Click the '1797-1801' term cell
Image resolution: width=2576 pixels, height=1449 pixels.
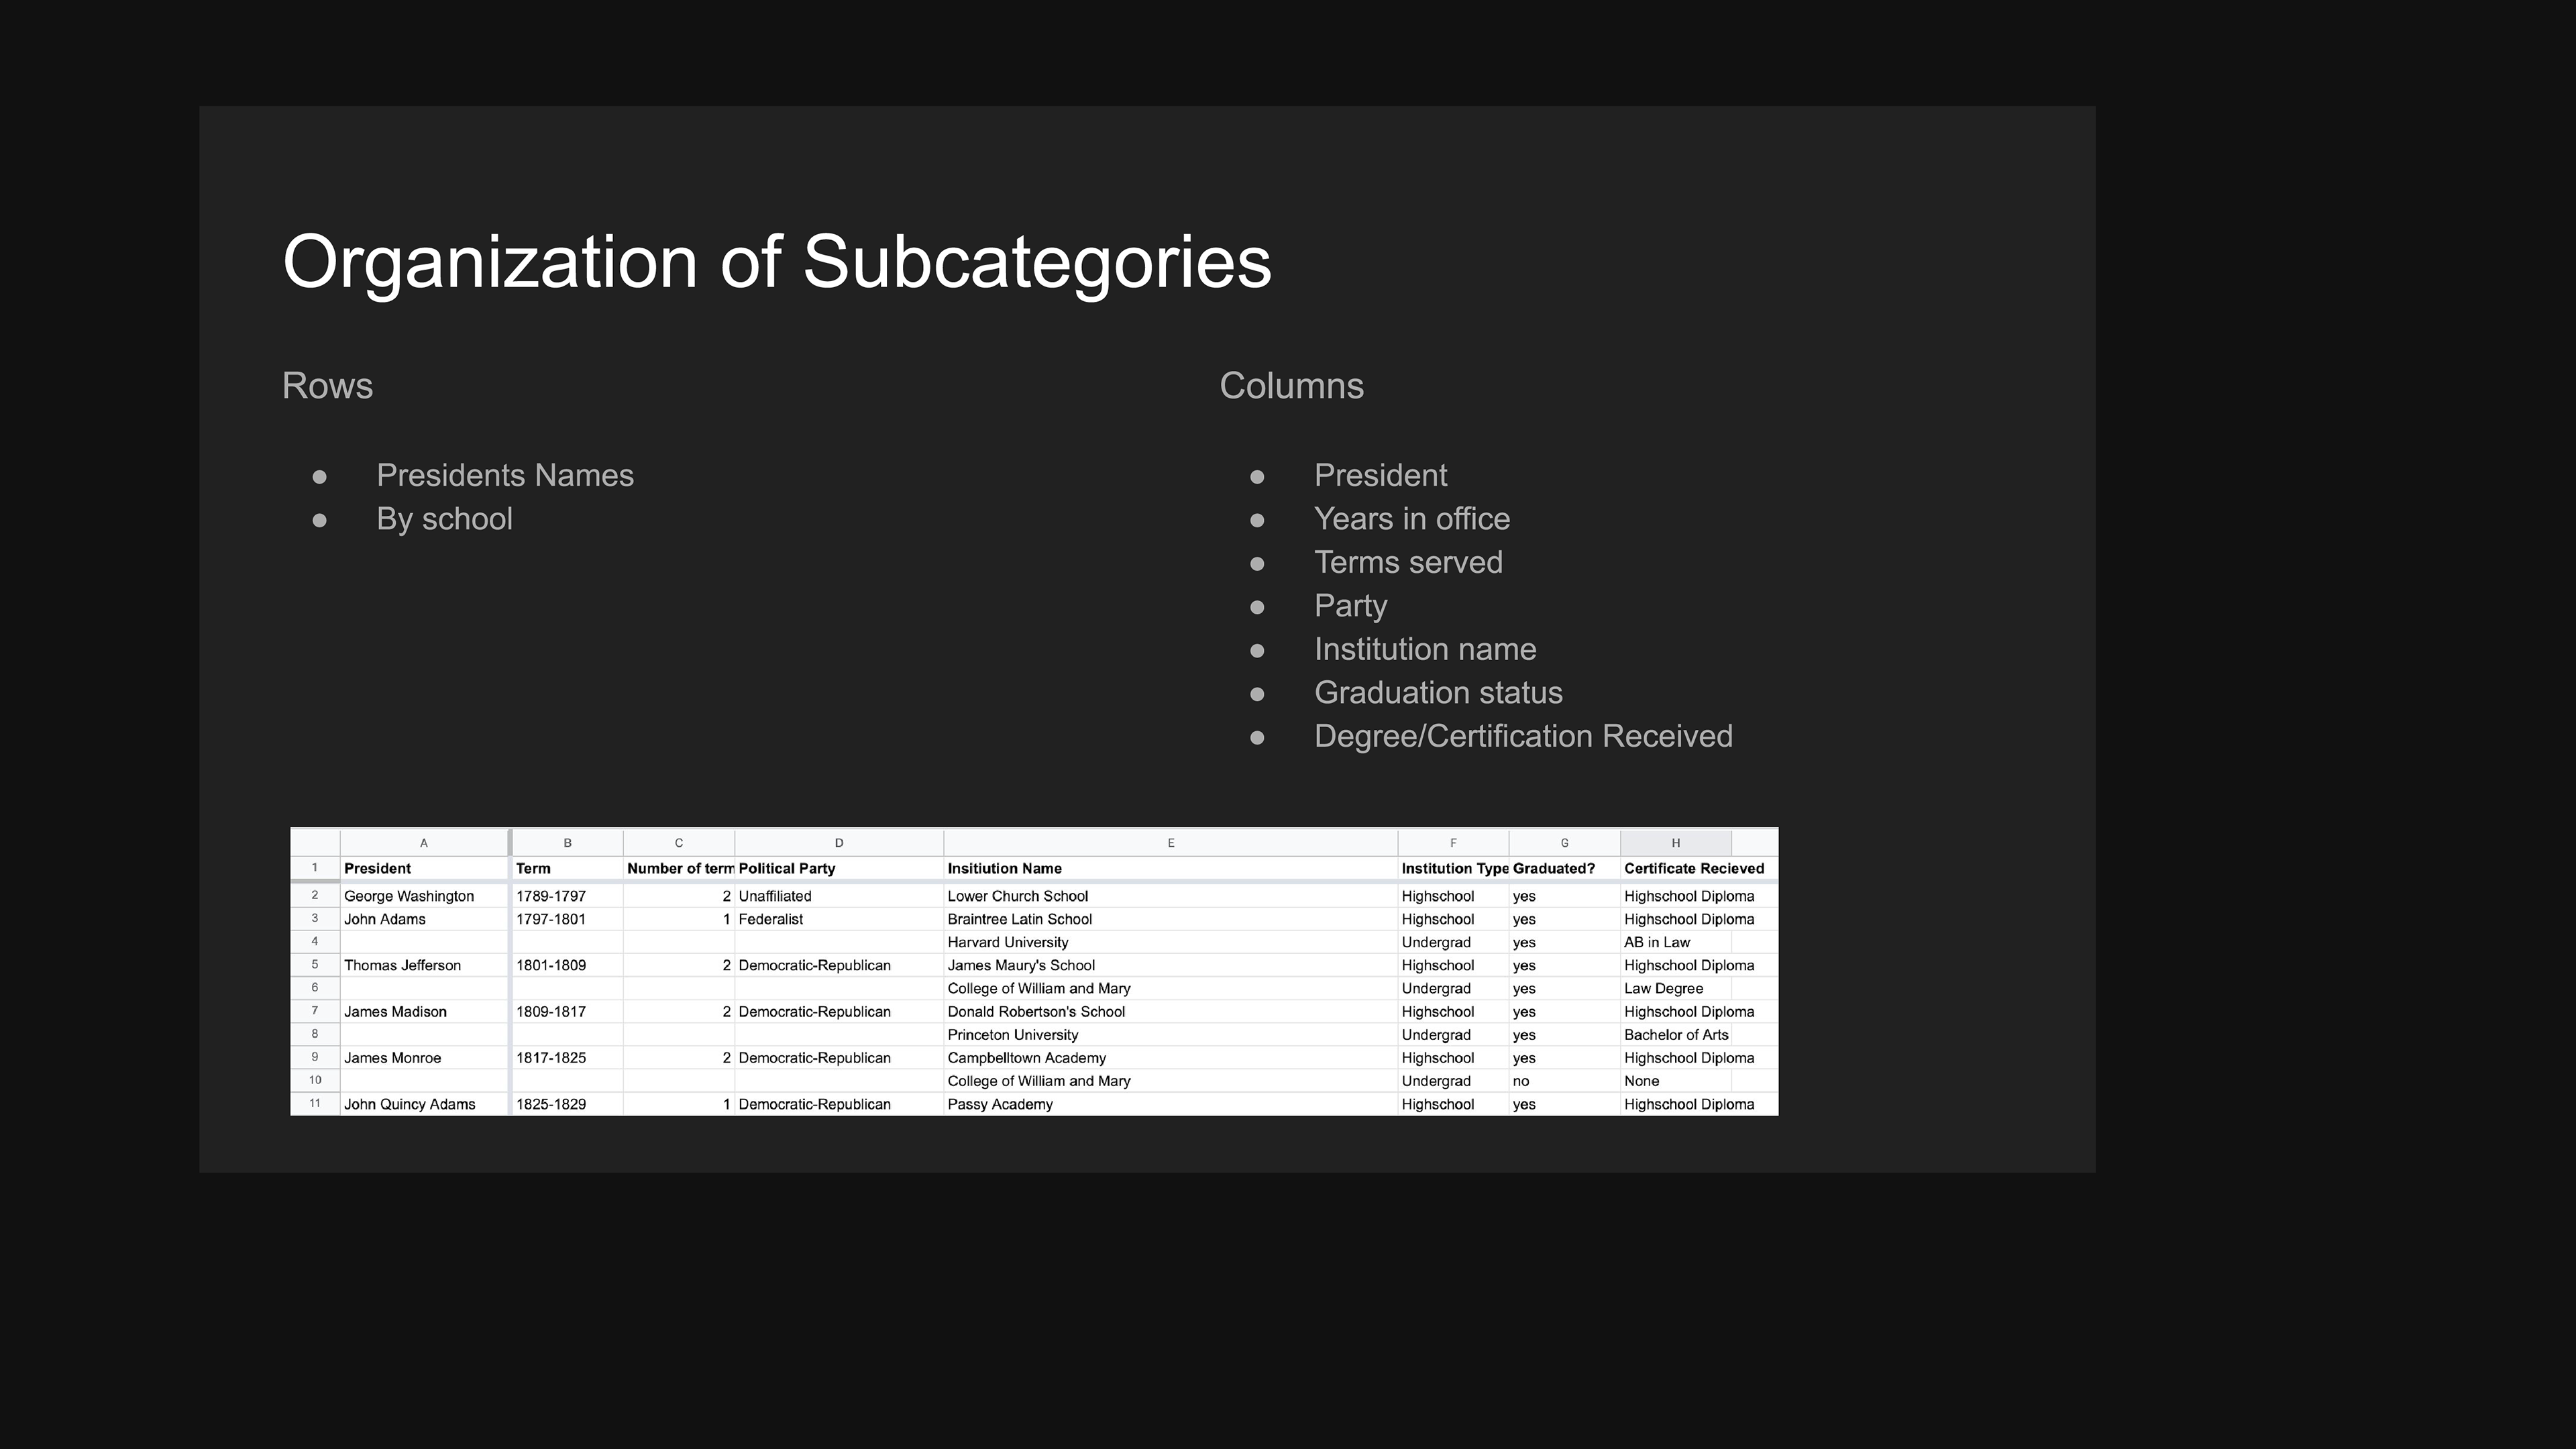click(568, 919)
